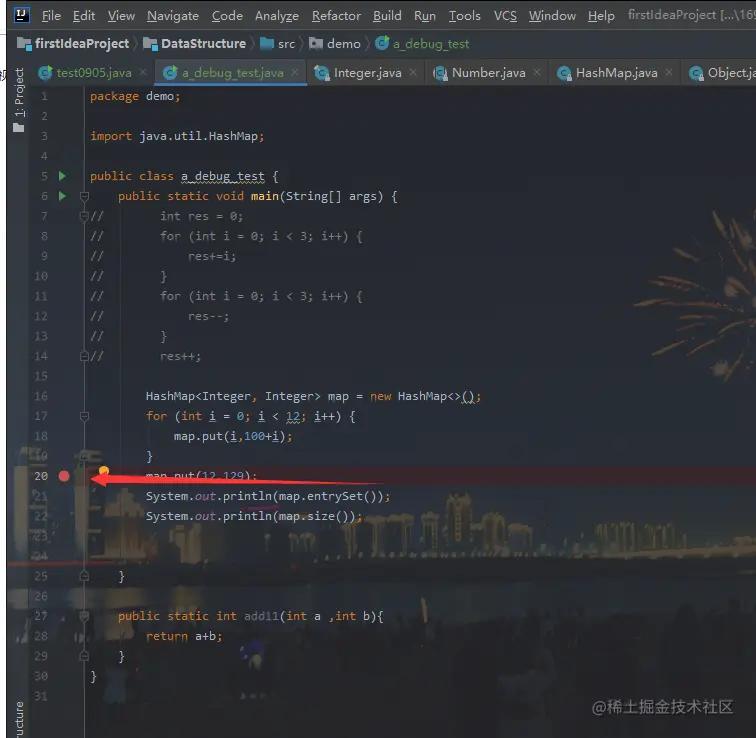Screen dimensions: 756x738
Task: Collapse the for loop fold on line 17
Action: pyautogui.click(x=84, y=416)
